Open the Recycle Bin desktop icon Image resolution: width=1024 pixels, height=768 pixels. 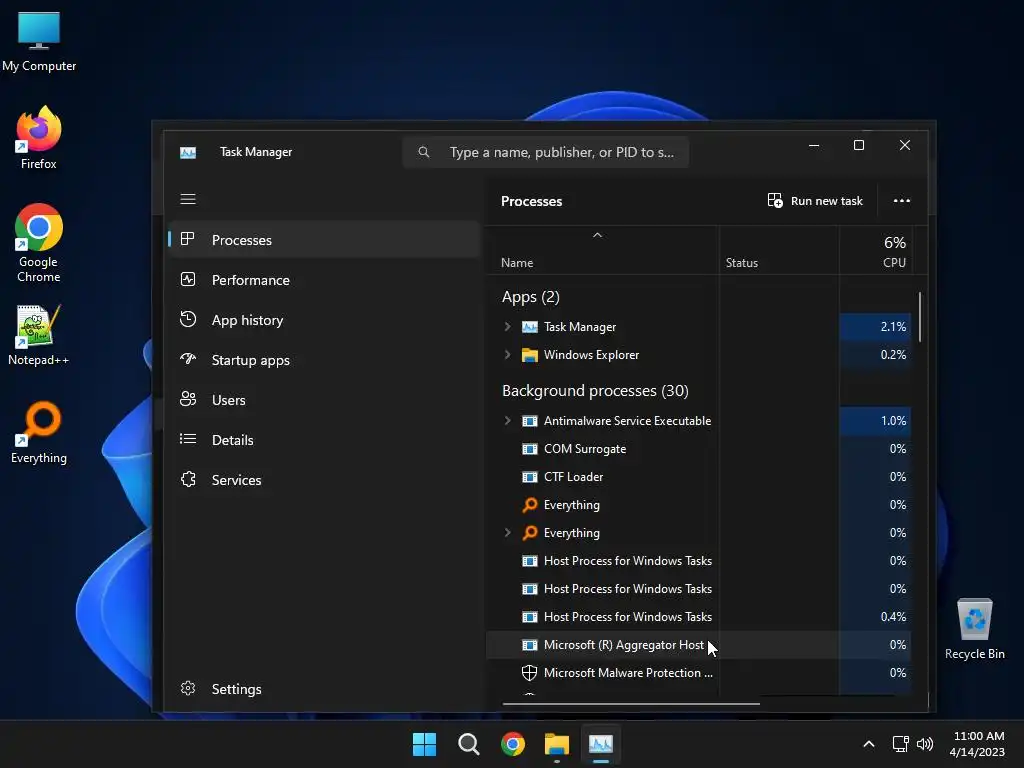pos(974,629)
